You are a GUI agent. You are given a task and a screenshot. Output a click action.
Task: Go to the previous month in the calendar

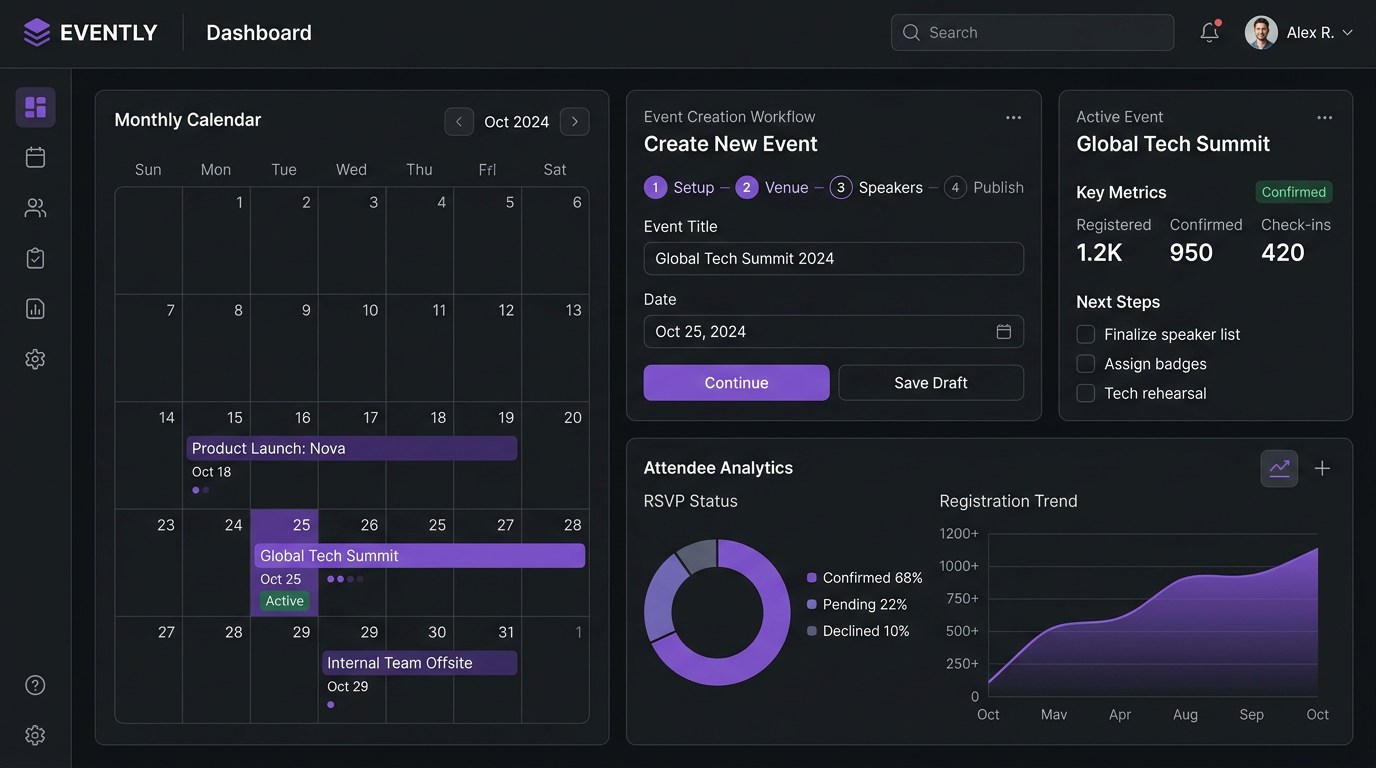[459, 121]
